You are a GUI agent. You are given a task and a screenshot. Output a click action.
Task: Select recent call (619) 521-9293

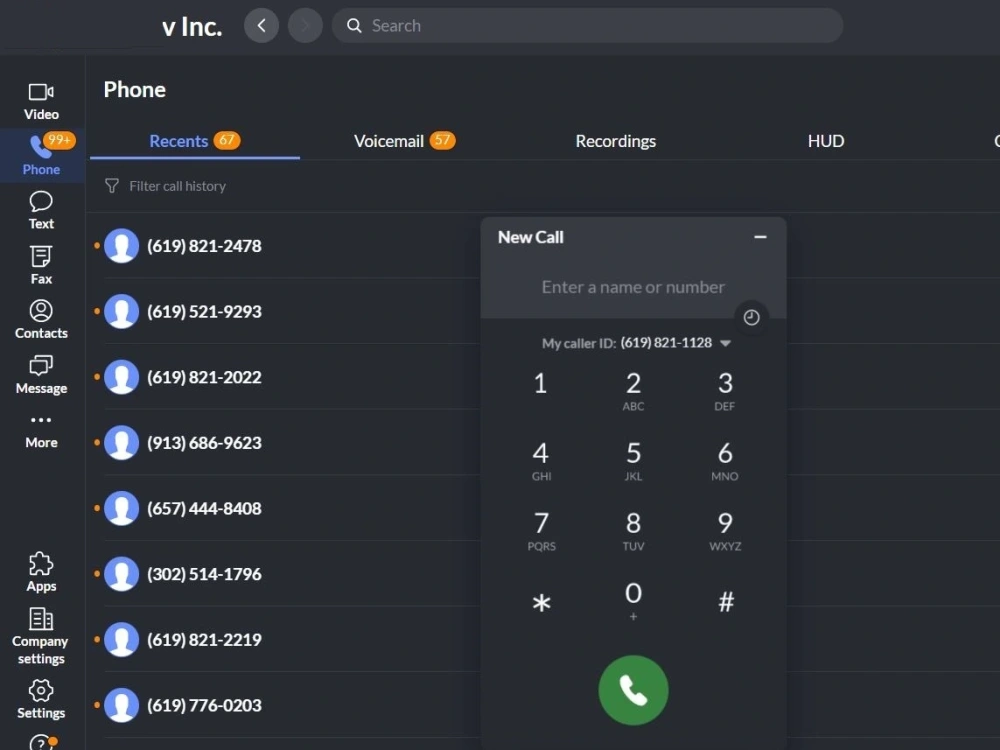click(x=204, y=311)
